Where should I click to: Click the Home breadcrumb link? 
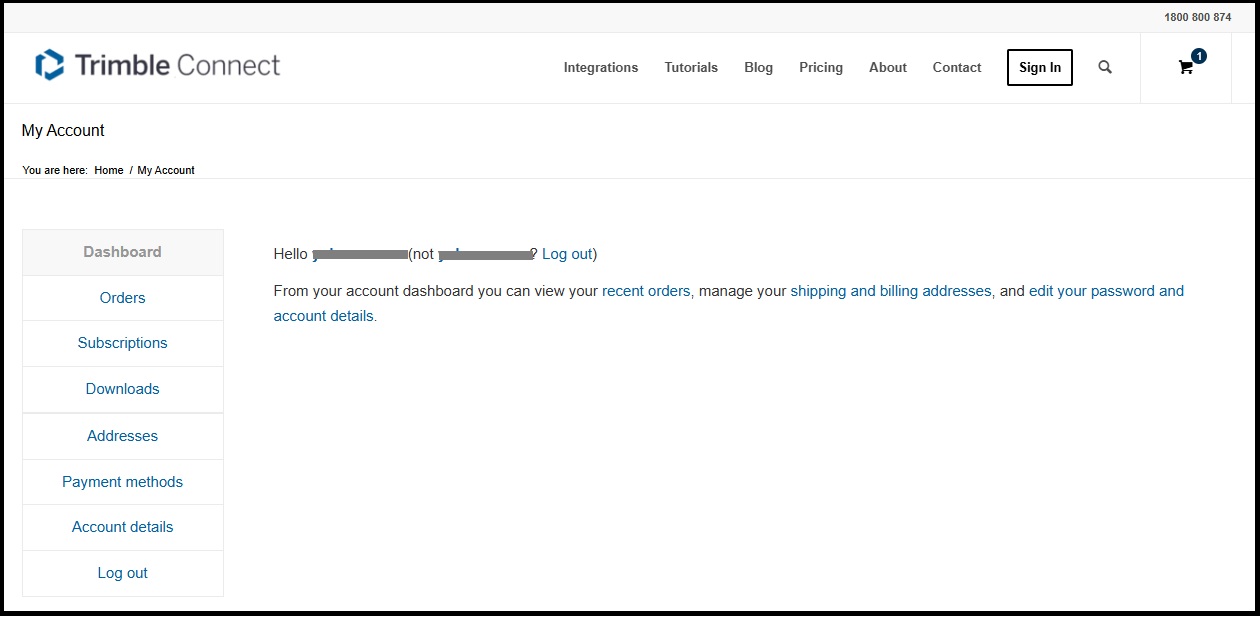[x=109, y=170]
